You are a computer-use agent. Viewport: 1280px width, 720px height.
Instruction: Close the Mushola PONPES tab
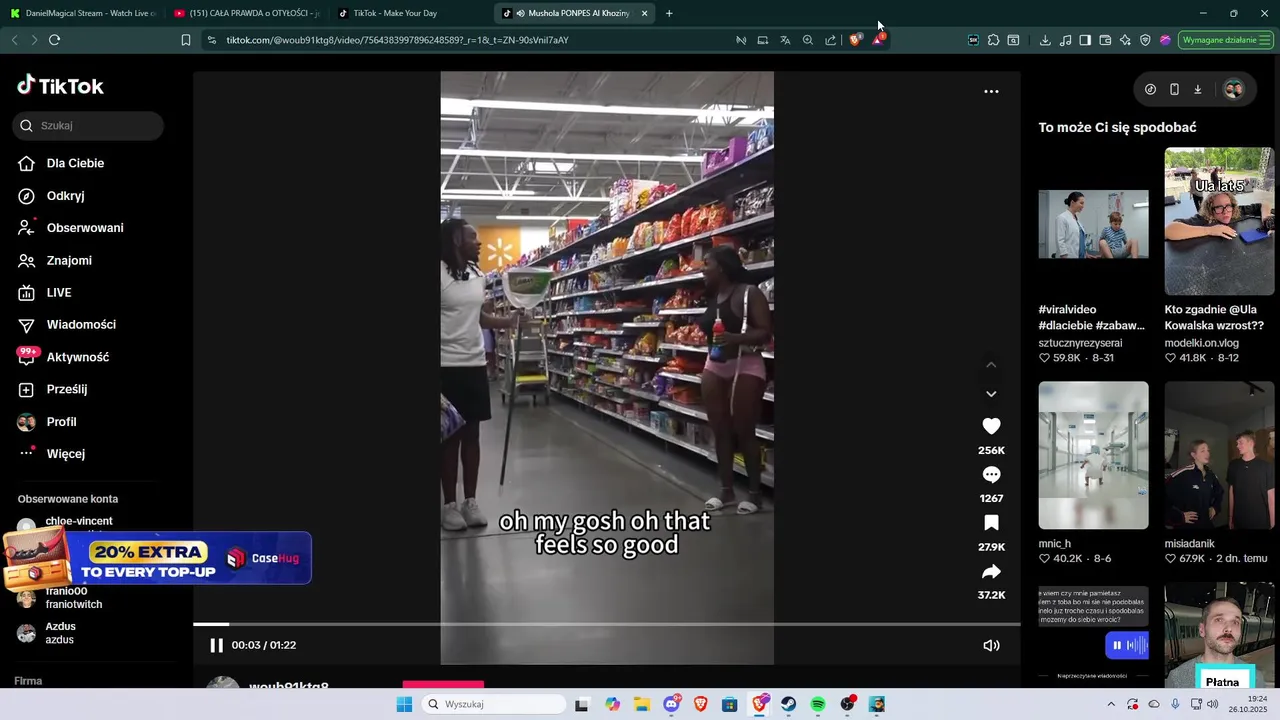point(644,13)
